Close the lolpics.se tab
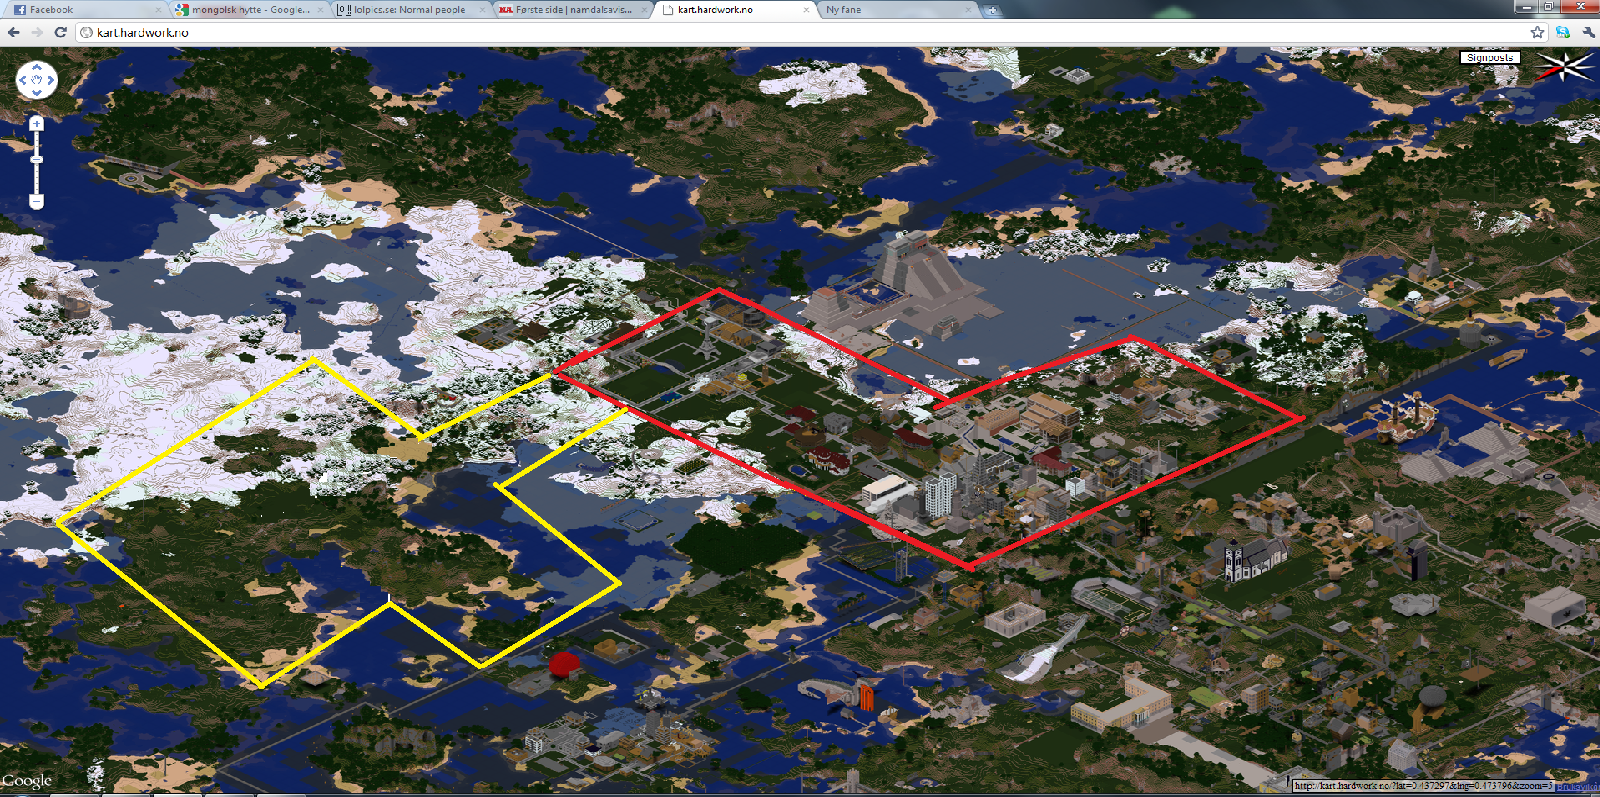Screen dimensions: 1600x797 (x=482, y=10)
